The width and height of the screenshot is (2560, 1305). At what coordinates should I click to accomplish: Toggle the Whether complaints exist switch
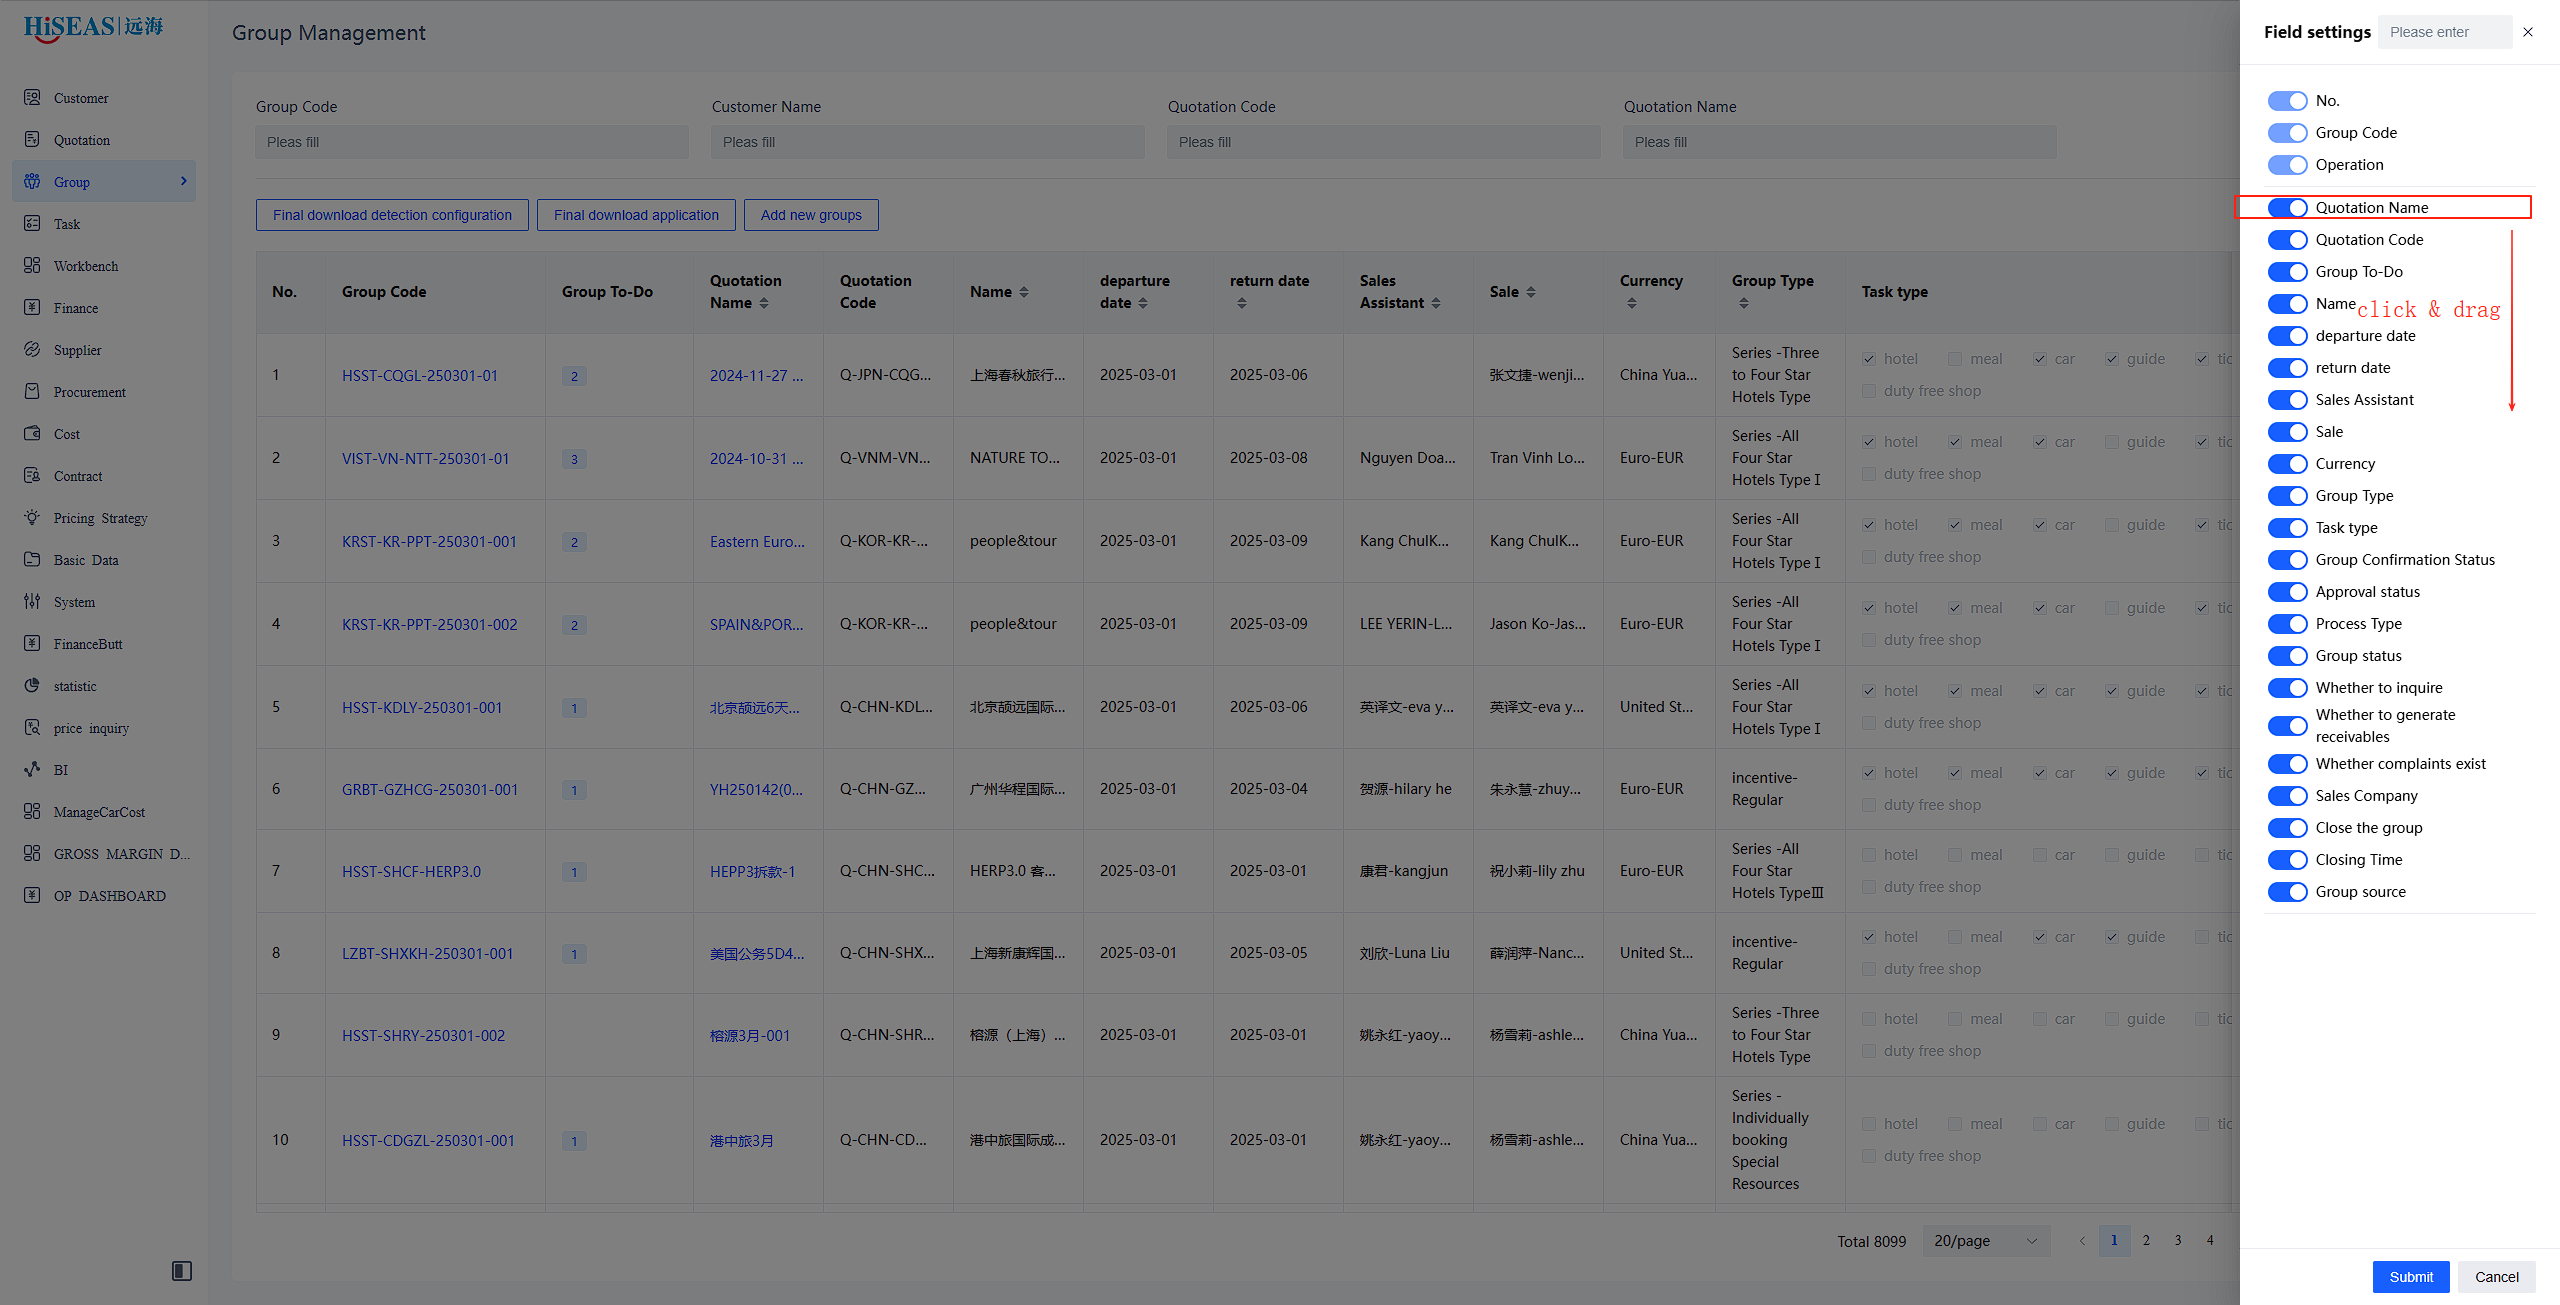(2287, 763)
